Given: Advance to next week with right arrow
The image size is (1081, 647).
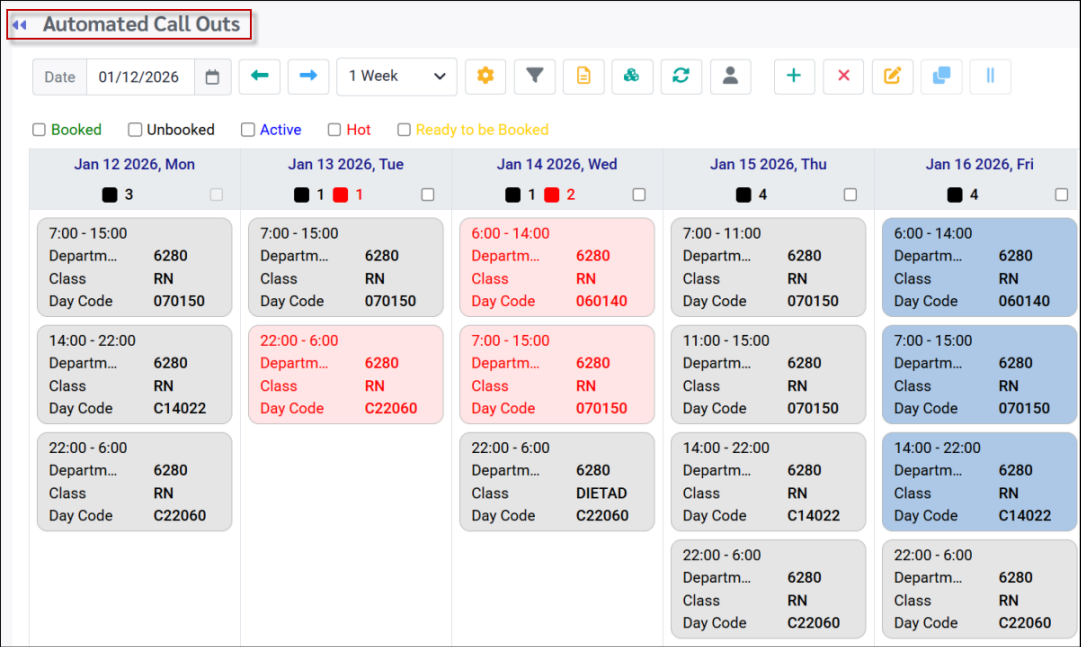Looking at the screenshot, I should click(308, 77).
